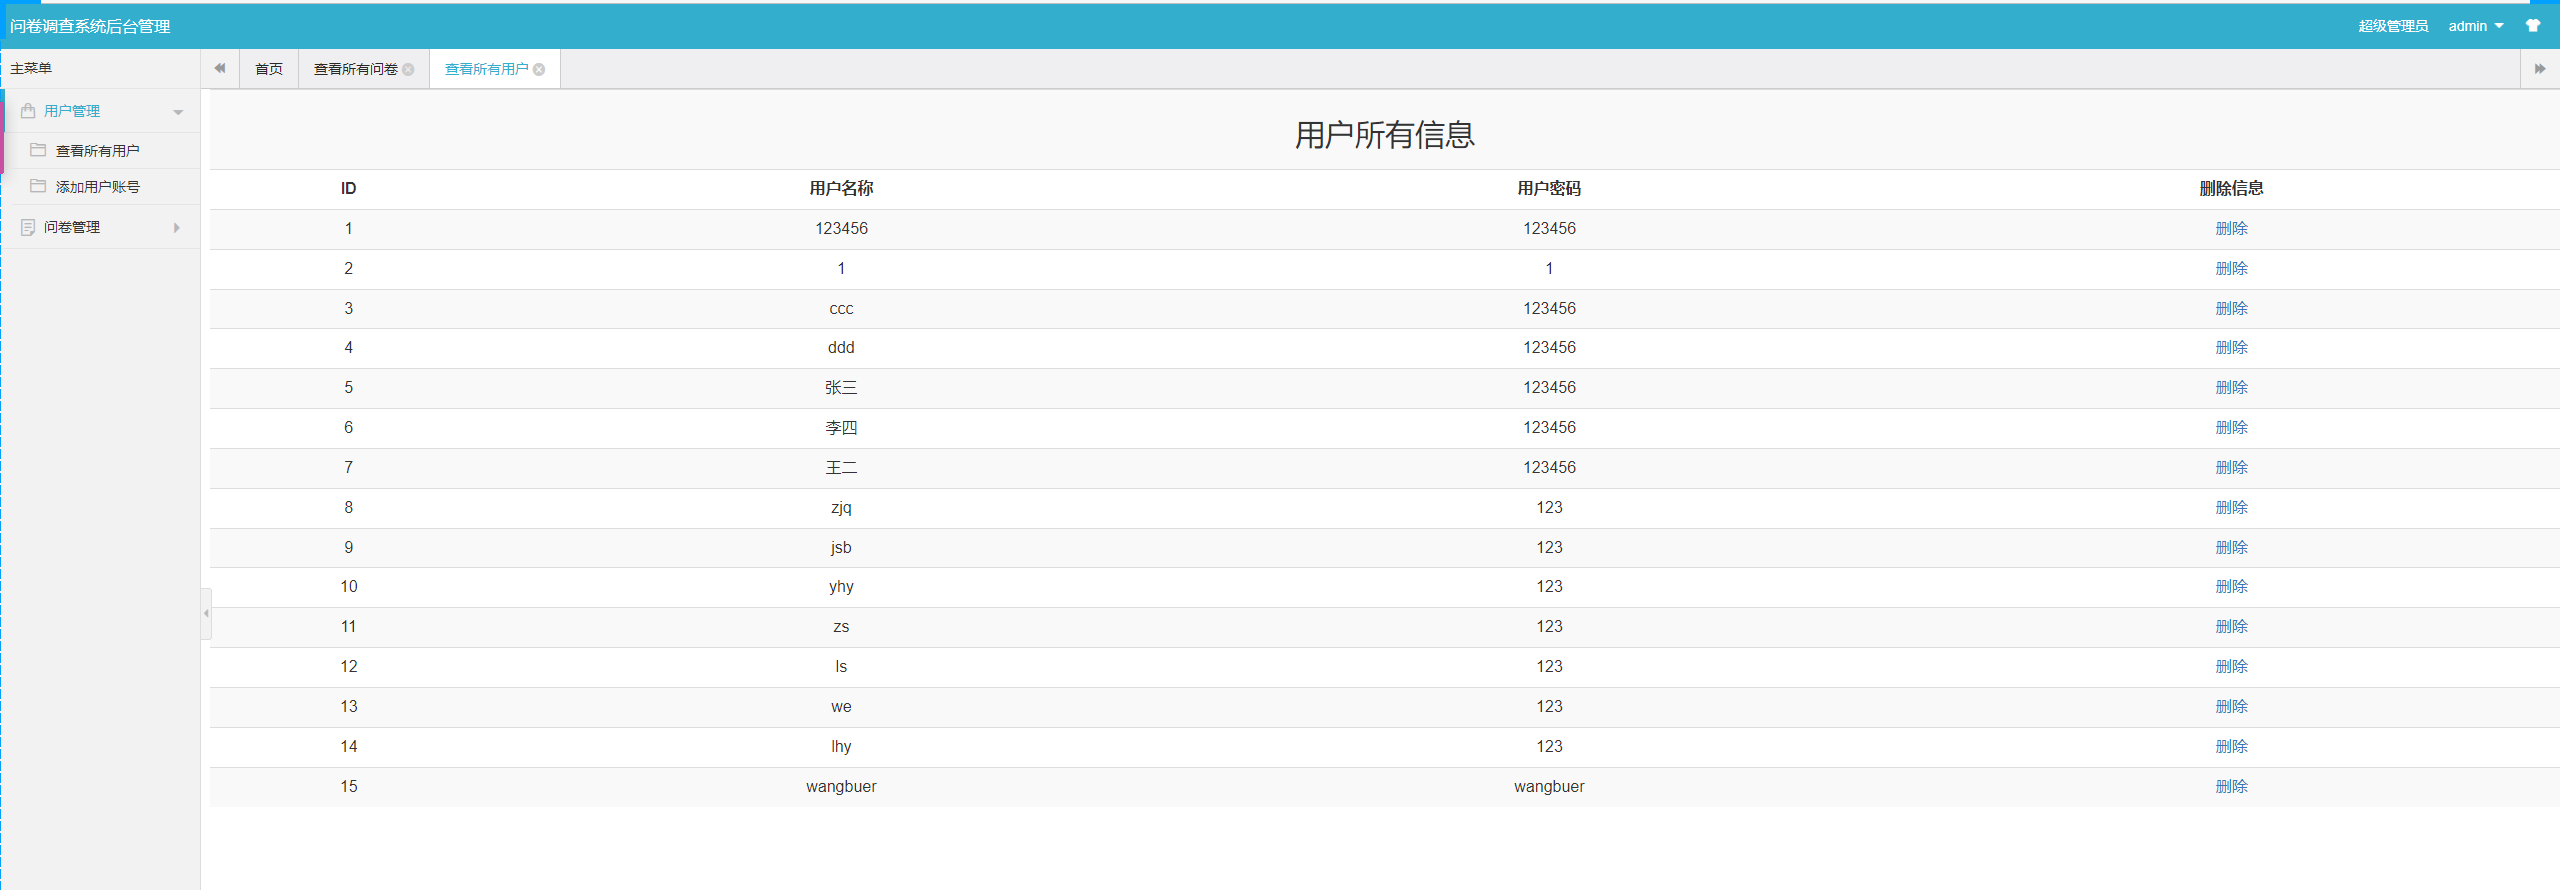Click folder icon beside 查看所有用户
Viewport: 2560px width, 890px height.
[x=38, y=150]
